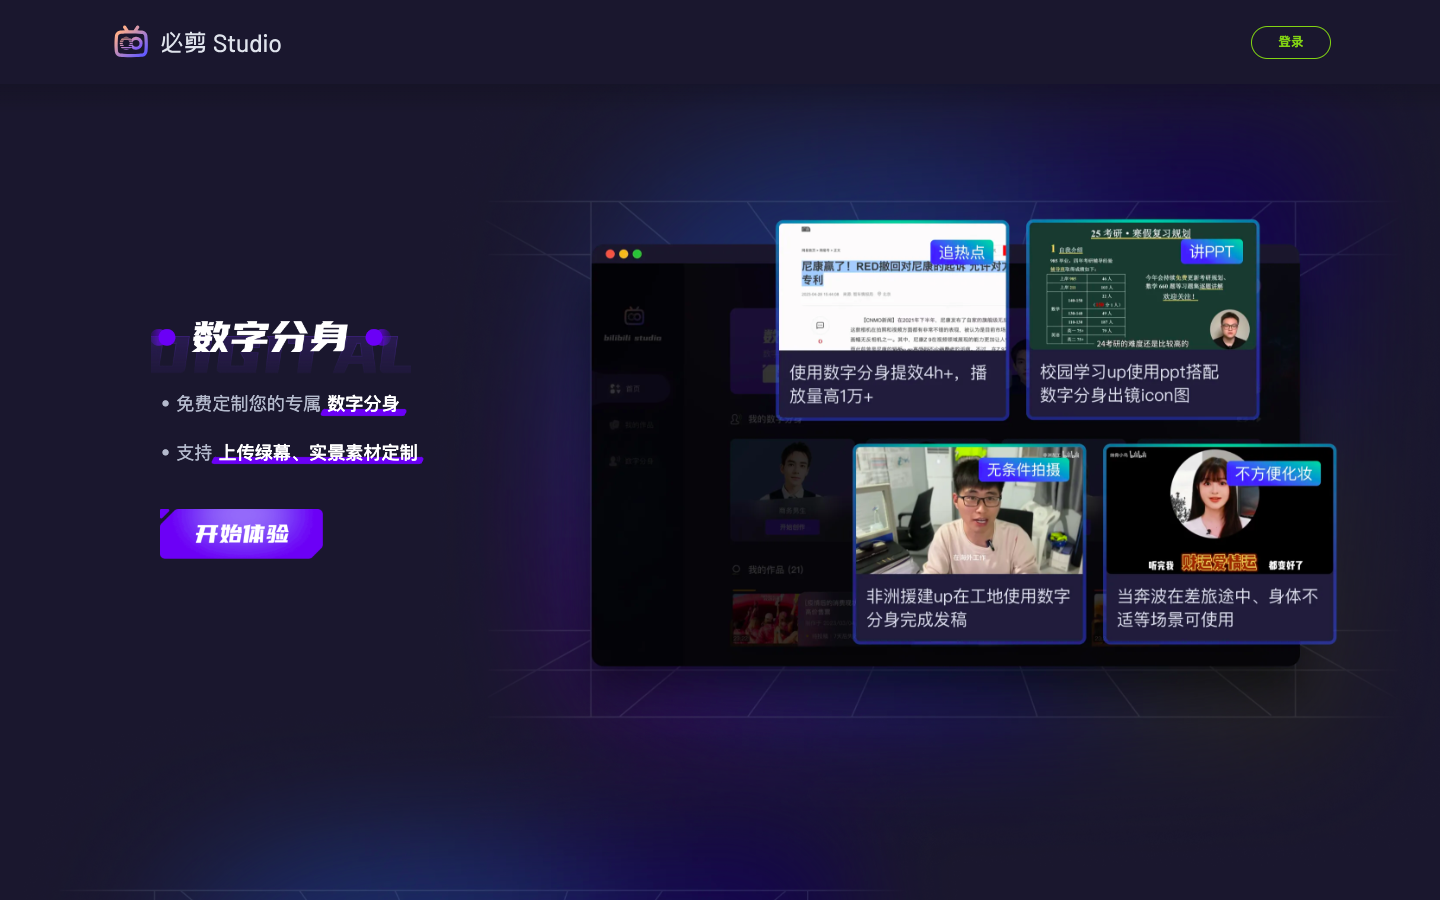Click the round avatar on the 讲PPT card
Viewport: 1440px width, 900px height.
pyautogui.click(x=1230, y=329)
